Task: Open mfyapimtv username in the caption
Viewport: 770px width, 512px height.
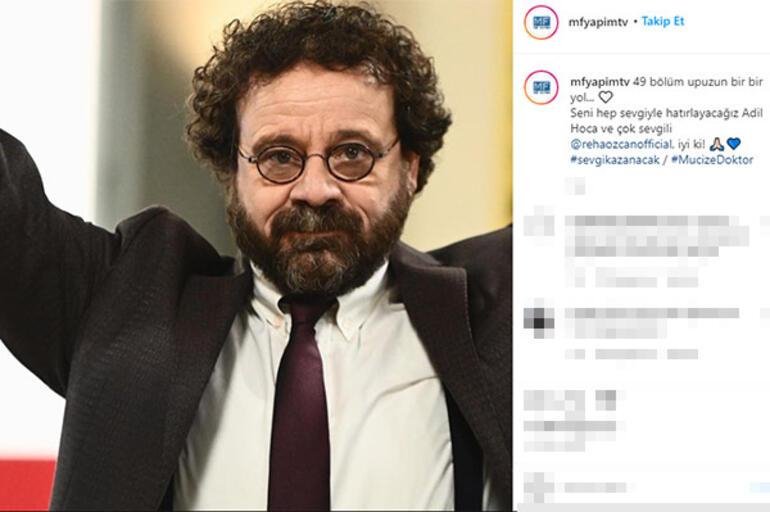Action: 600,82
